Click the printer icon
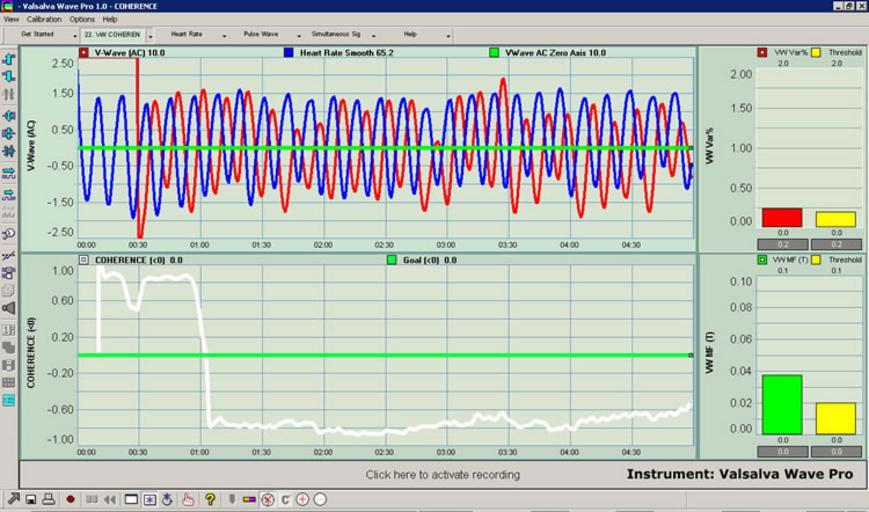Viewport: 869px width, 512px height. tap(48, 499)
